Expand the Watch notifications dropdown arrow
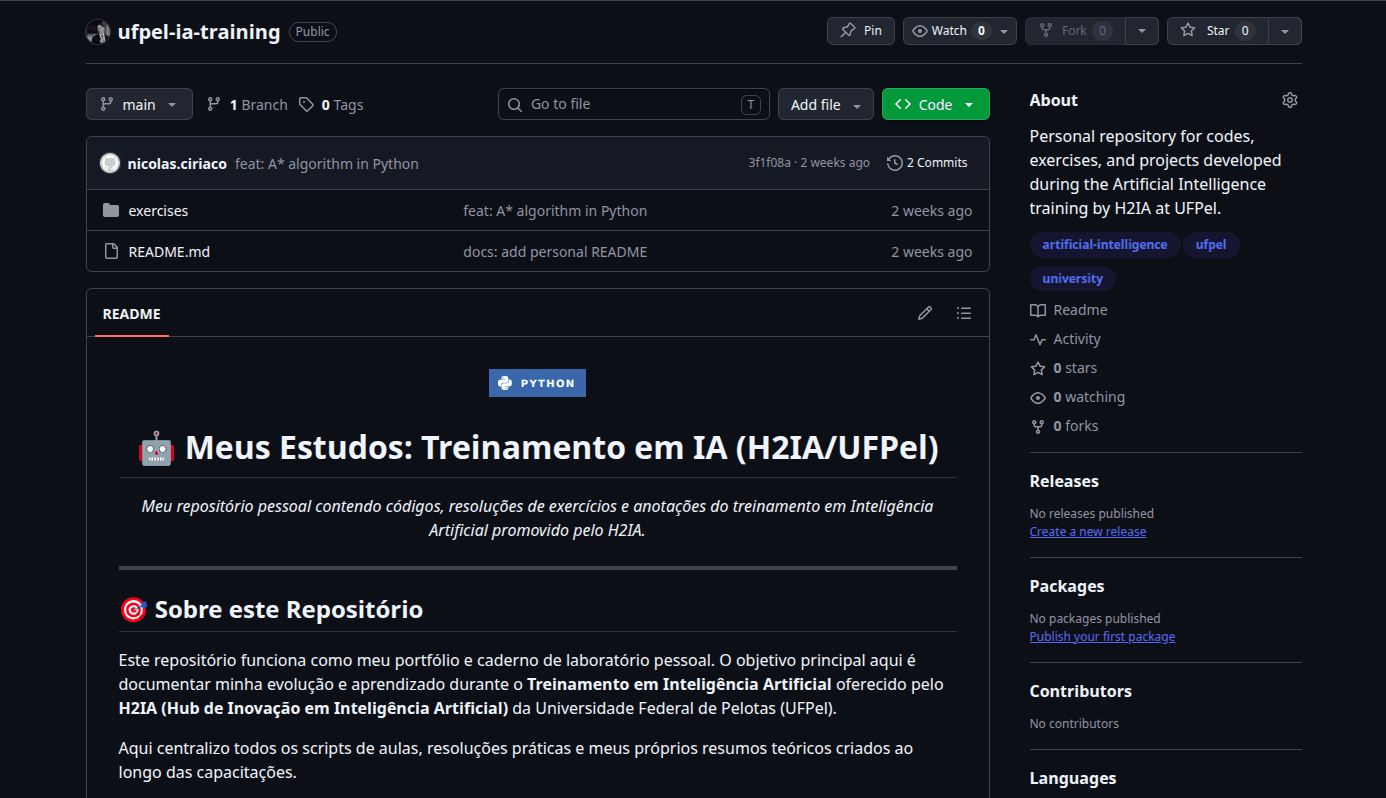The image size is (1386, 798). 1005,31
